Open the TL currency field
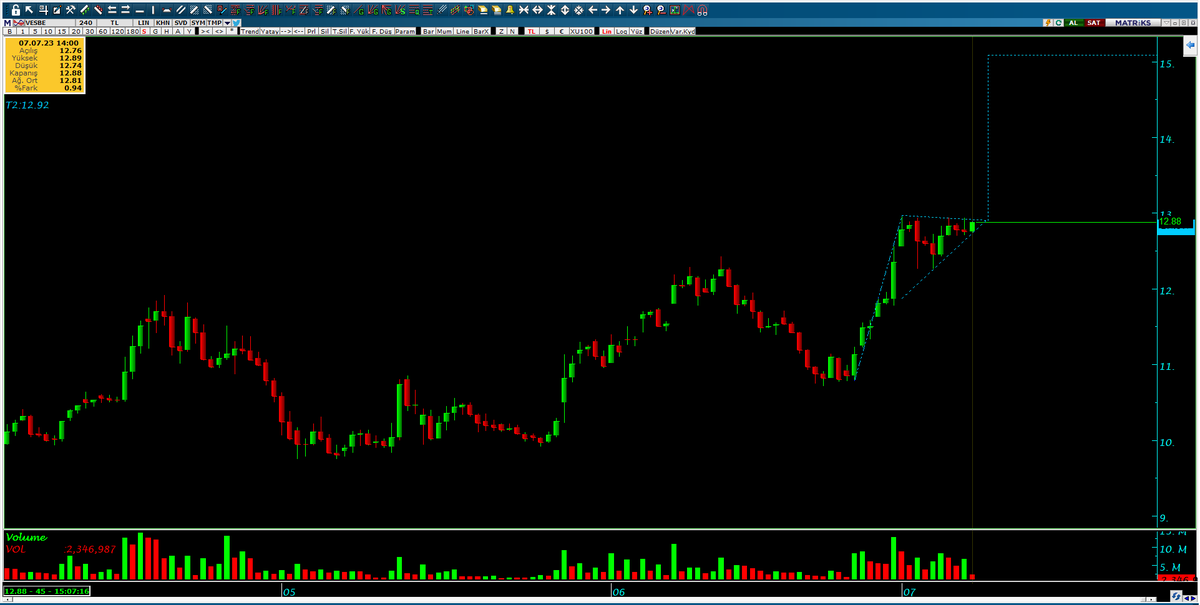This screenshot has height=605, width=1200. point(115,23)
